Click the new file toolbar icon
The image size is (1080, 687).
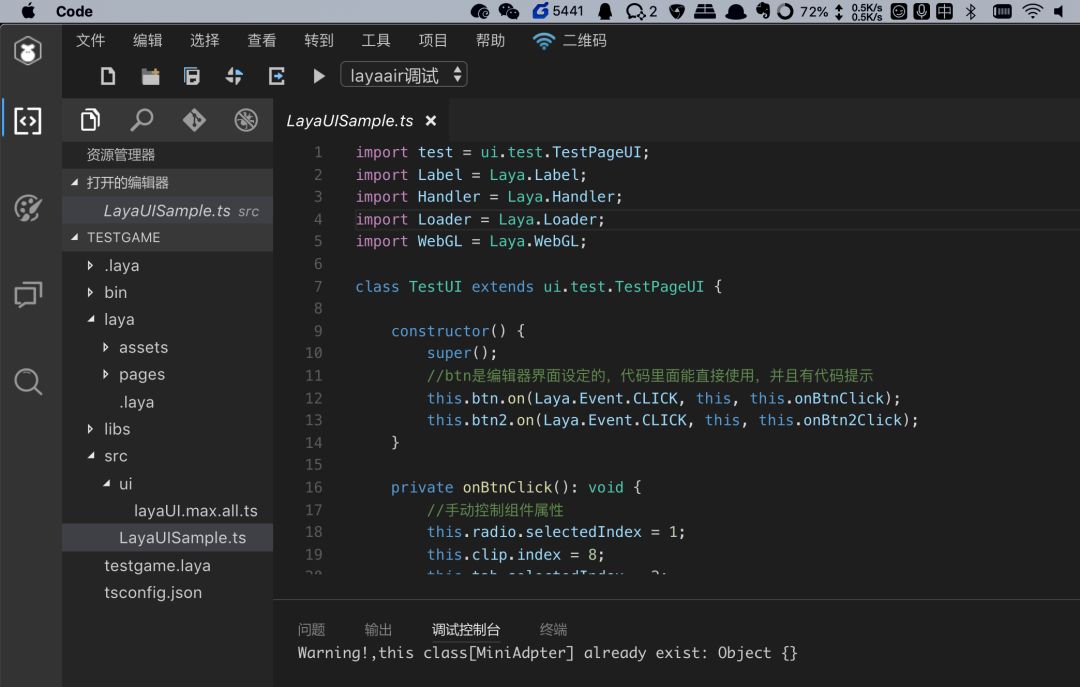coord(108,76)
